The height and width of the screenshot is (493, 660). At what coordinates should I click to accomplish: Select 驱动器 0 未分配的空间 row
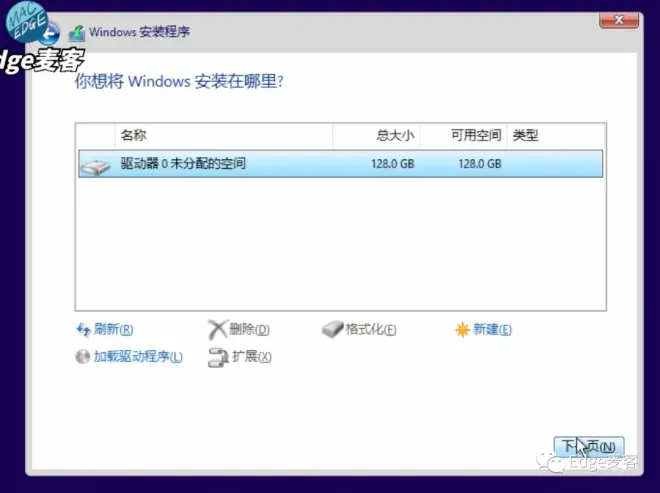(x=341, y=164)
